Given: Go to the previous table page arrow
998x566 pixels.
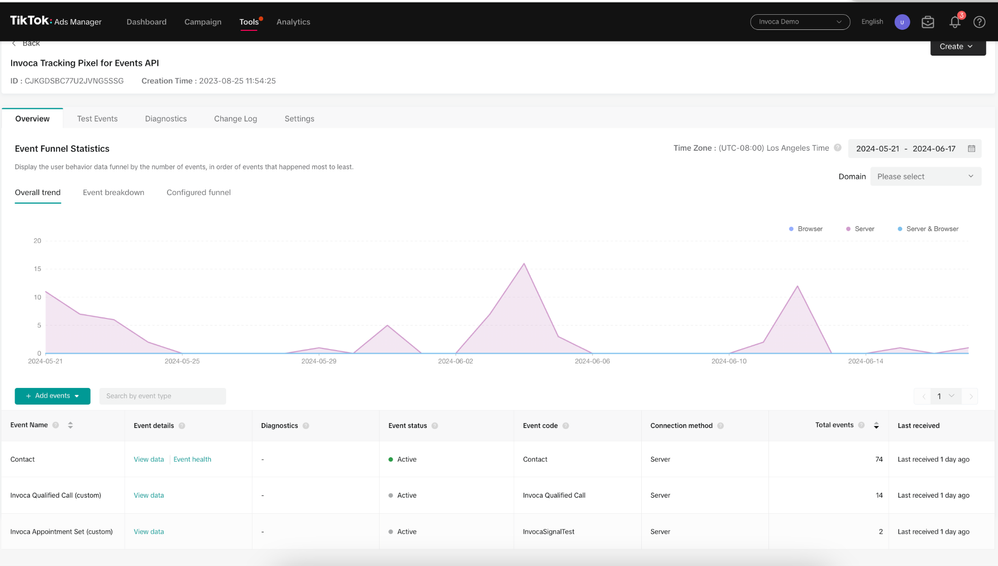Looking at the screenshot, I should pyautogui.click(x=924, y=396).
